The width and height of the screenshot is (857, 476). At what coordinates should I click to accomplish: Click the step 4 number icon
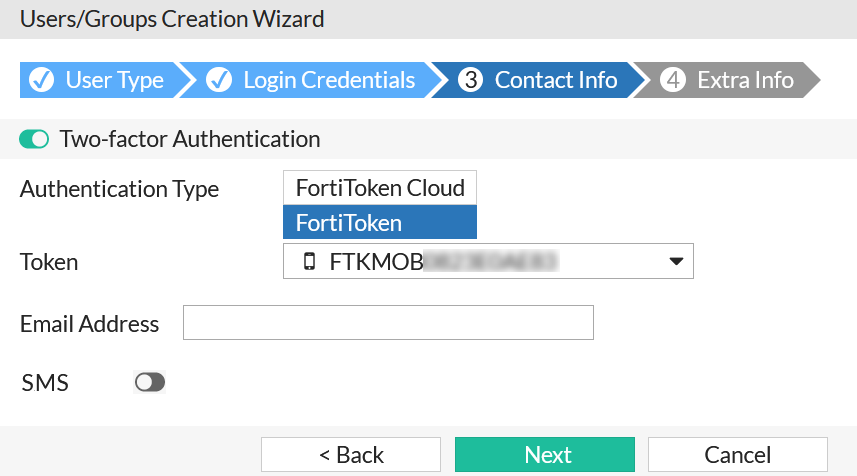673,80
